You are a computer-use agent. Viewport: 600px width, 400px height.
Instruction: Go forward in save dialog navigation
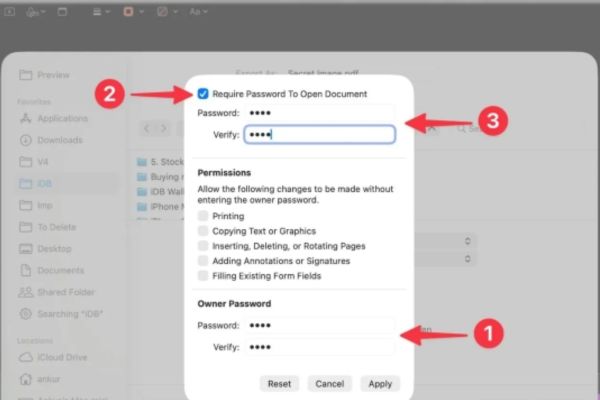click(x=163, y=128)
